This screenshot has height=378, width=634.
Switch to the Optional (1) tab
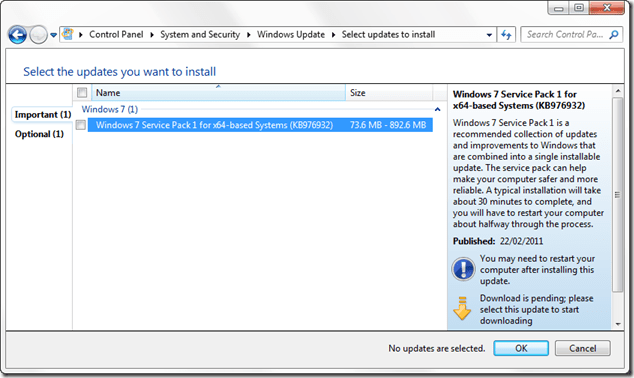(x=39, y=134)
